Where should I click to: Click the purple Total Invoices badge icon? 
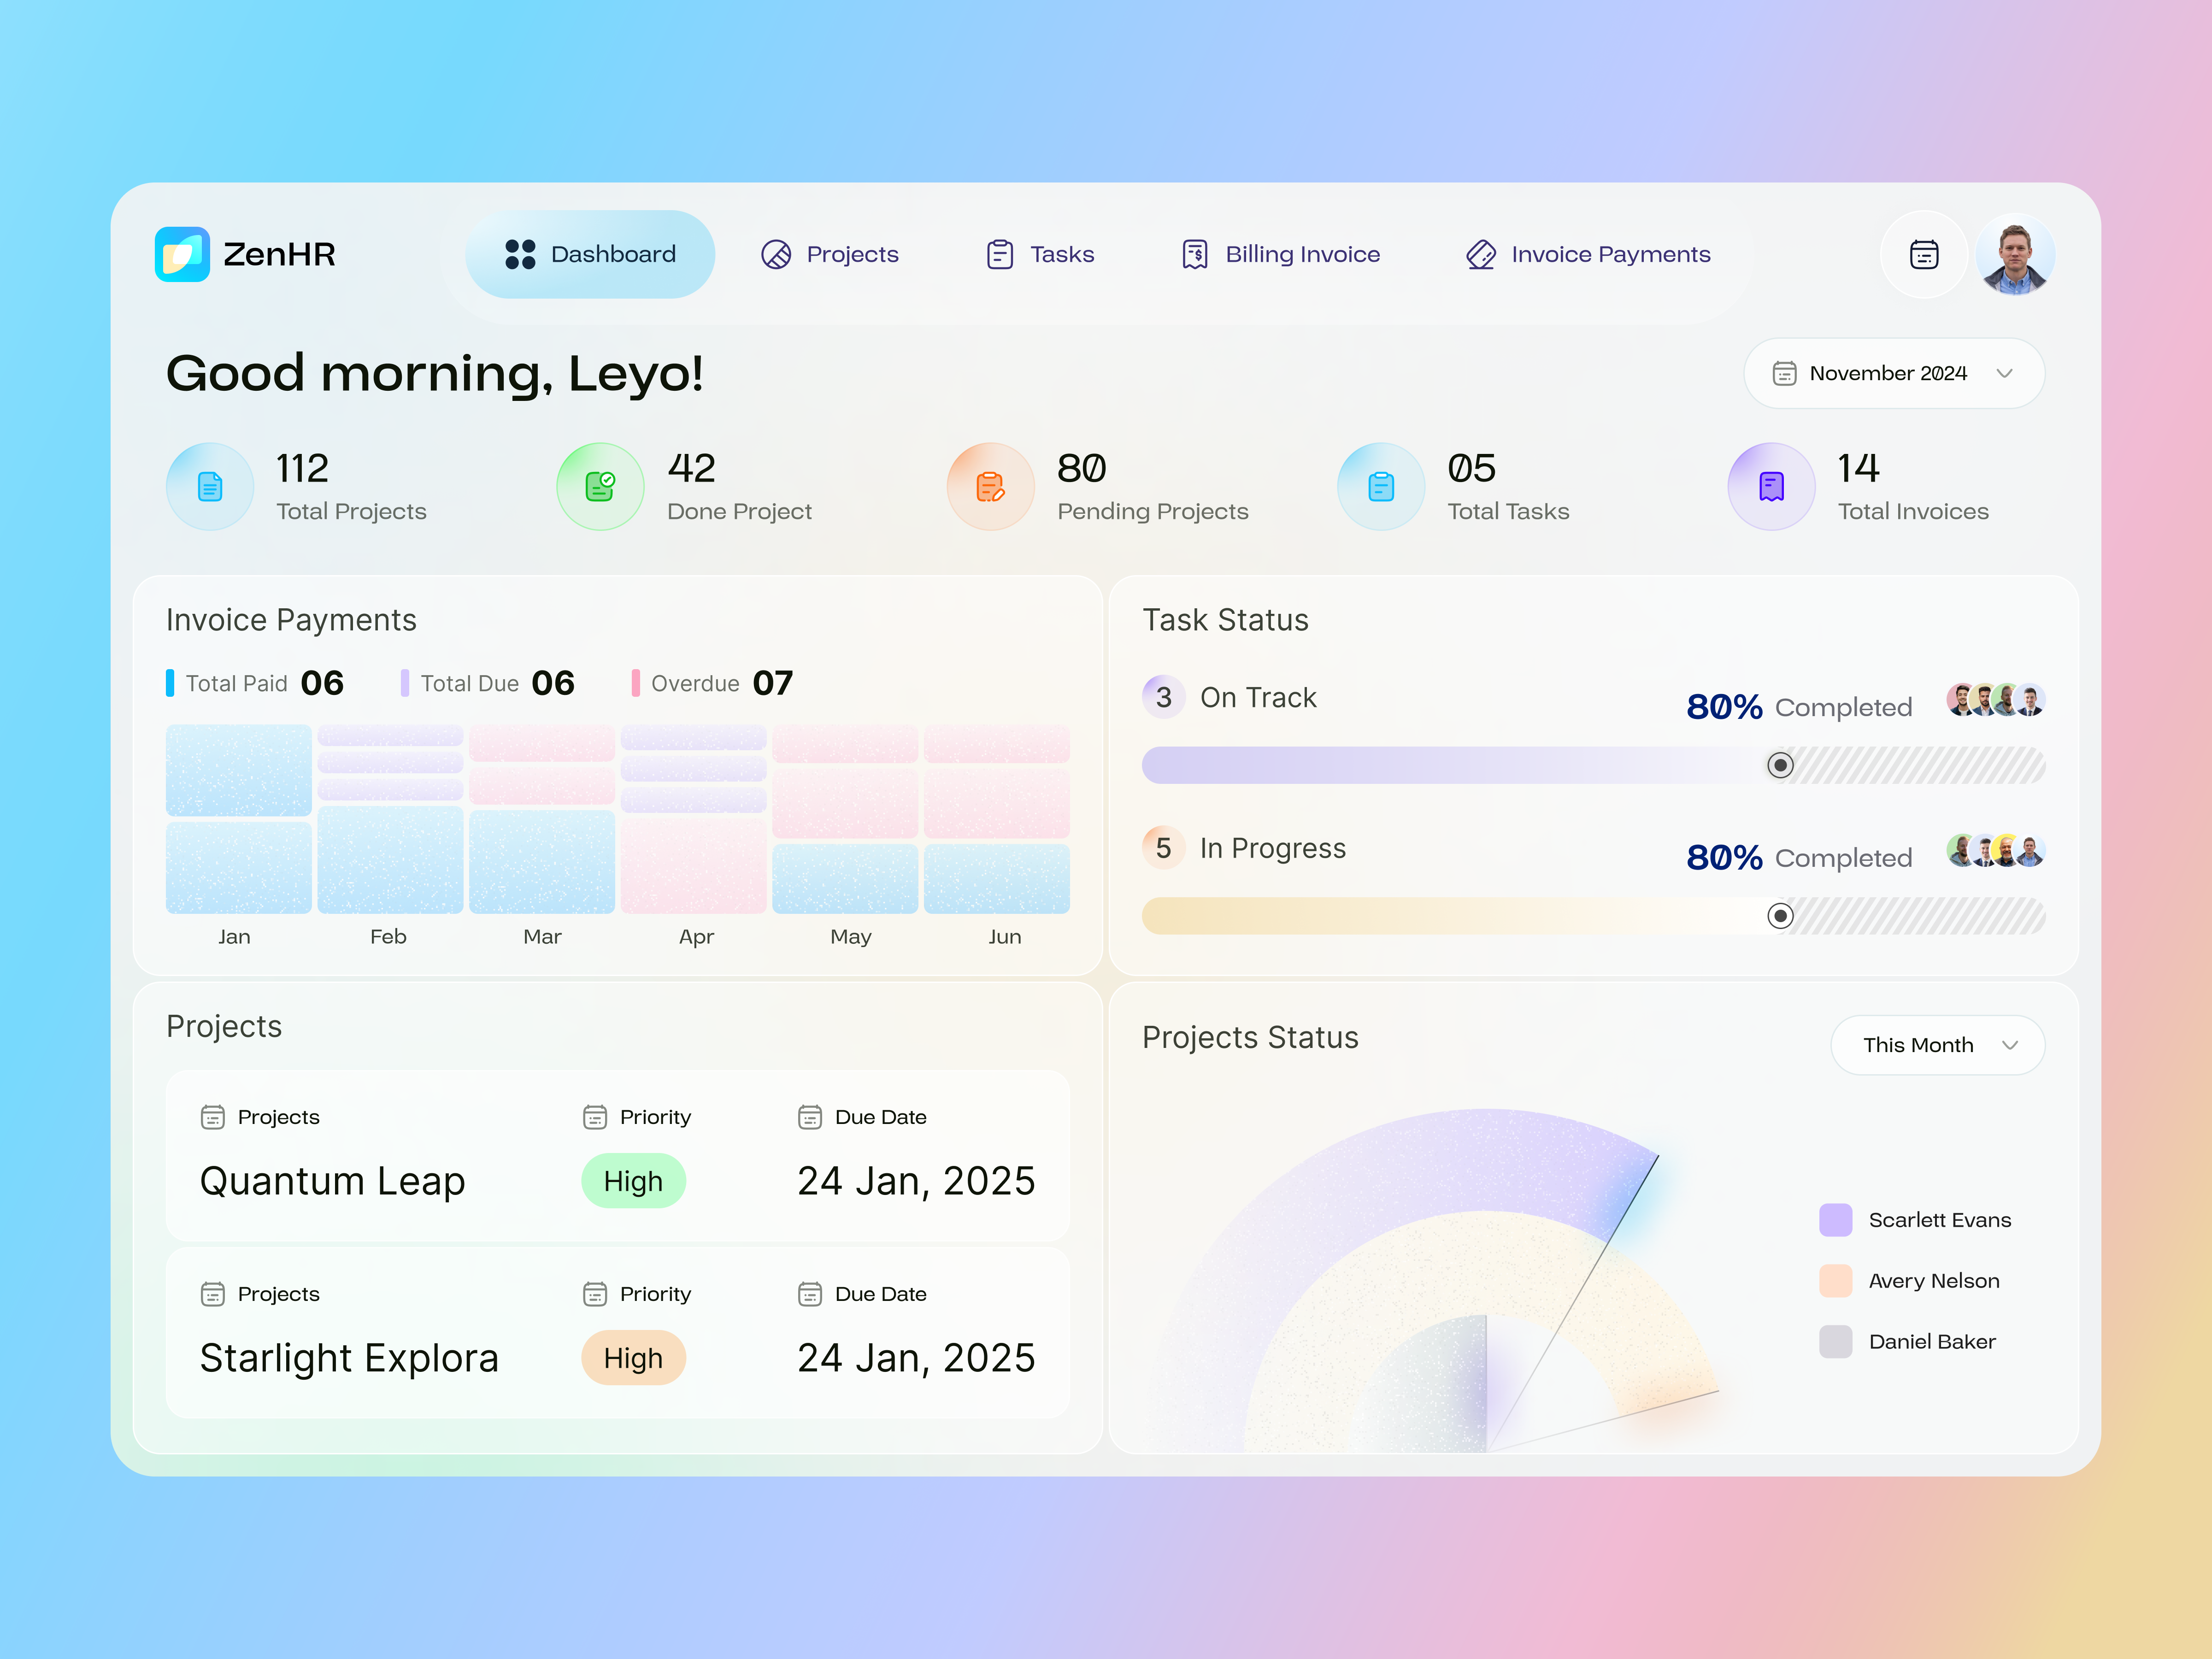1770,486
